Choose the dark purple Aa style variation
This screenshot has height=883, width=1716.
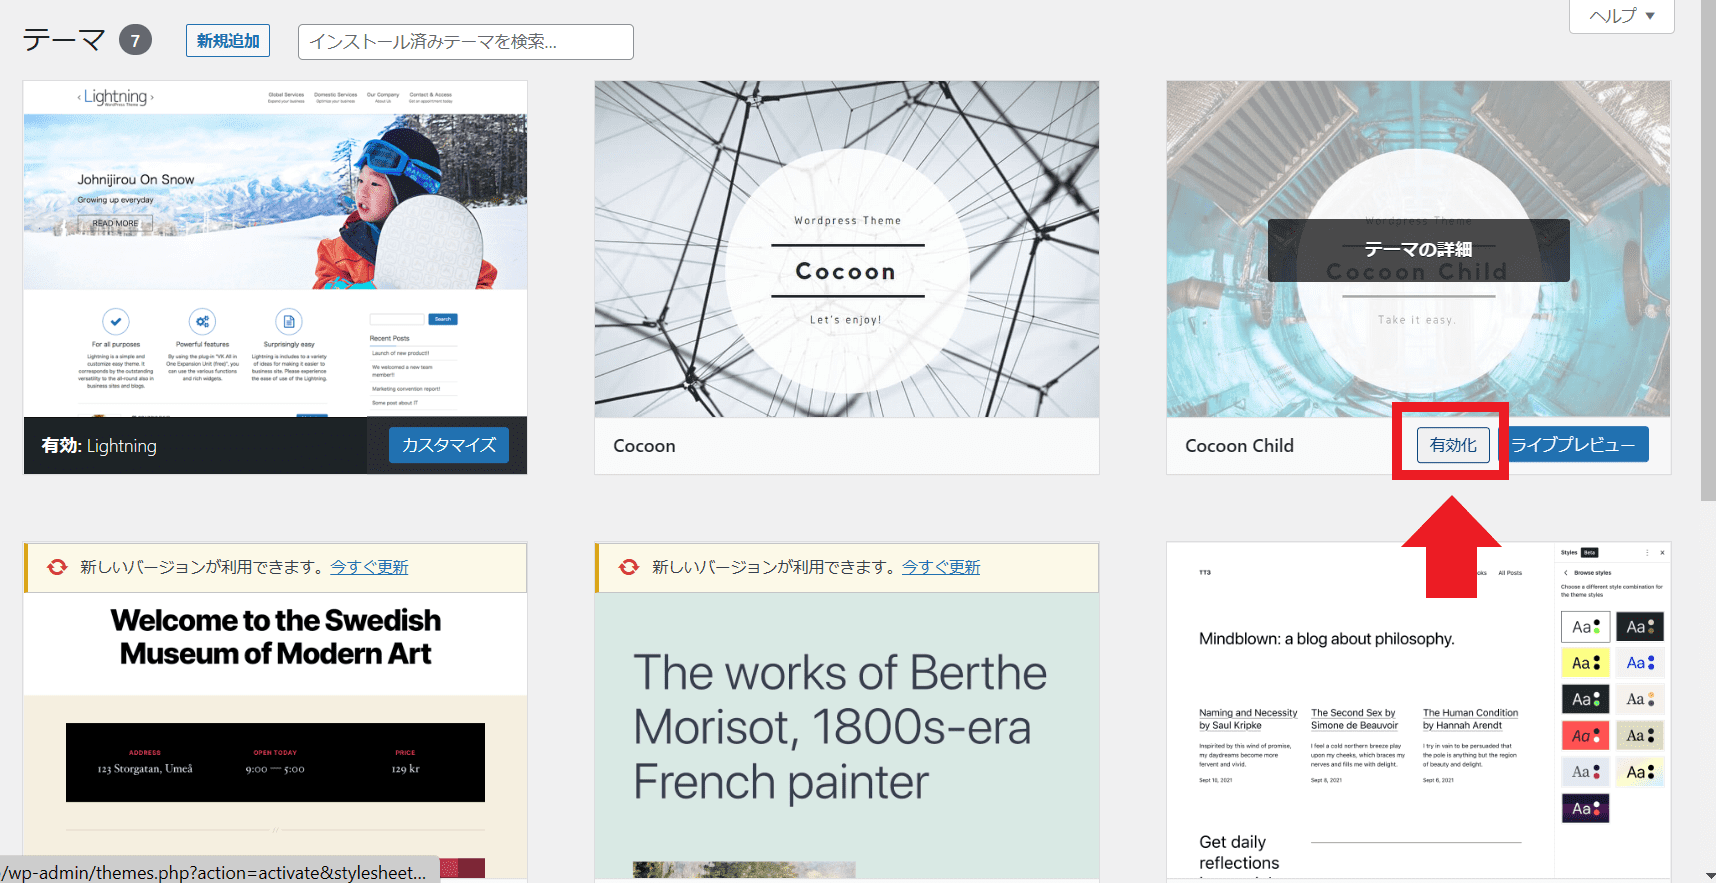pyautogui.click(x=1586, y=808)
